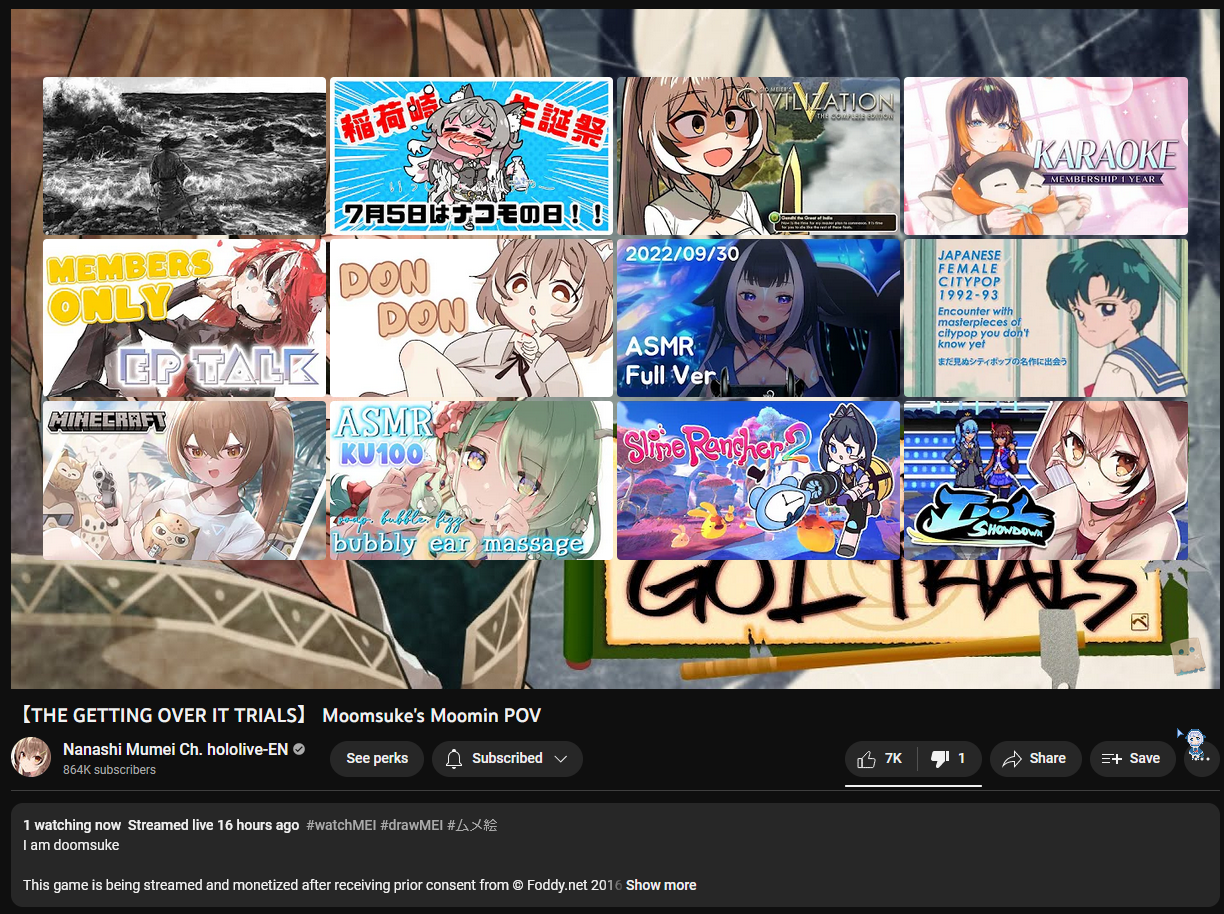Image resolution: width=1224 pixels, height=914 pixels.
Task: Like the video with thumbs up
Action: pyautogui.click(x=879, y=759)
